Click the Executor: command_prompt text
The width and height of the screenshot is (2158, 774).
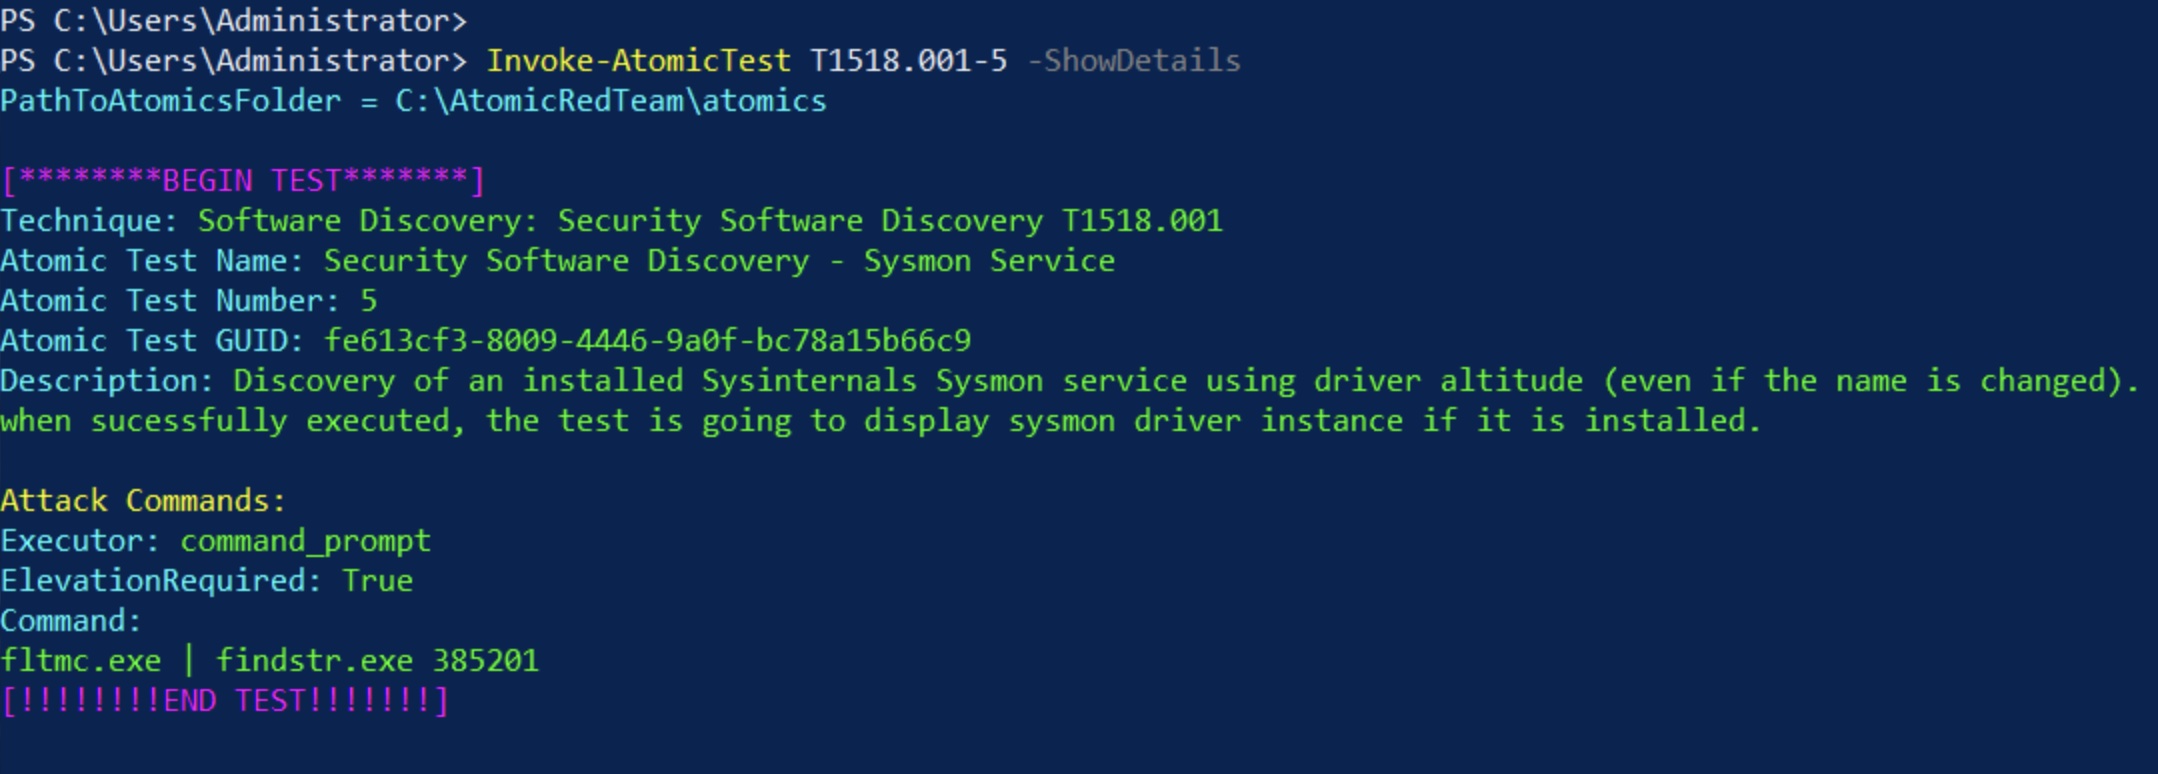pyautogui.click(x=215, y=541)
